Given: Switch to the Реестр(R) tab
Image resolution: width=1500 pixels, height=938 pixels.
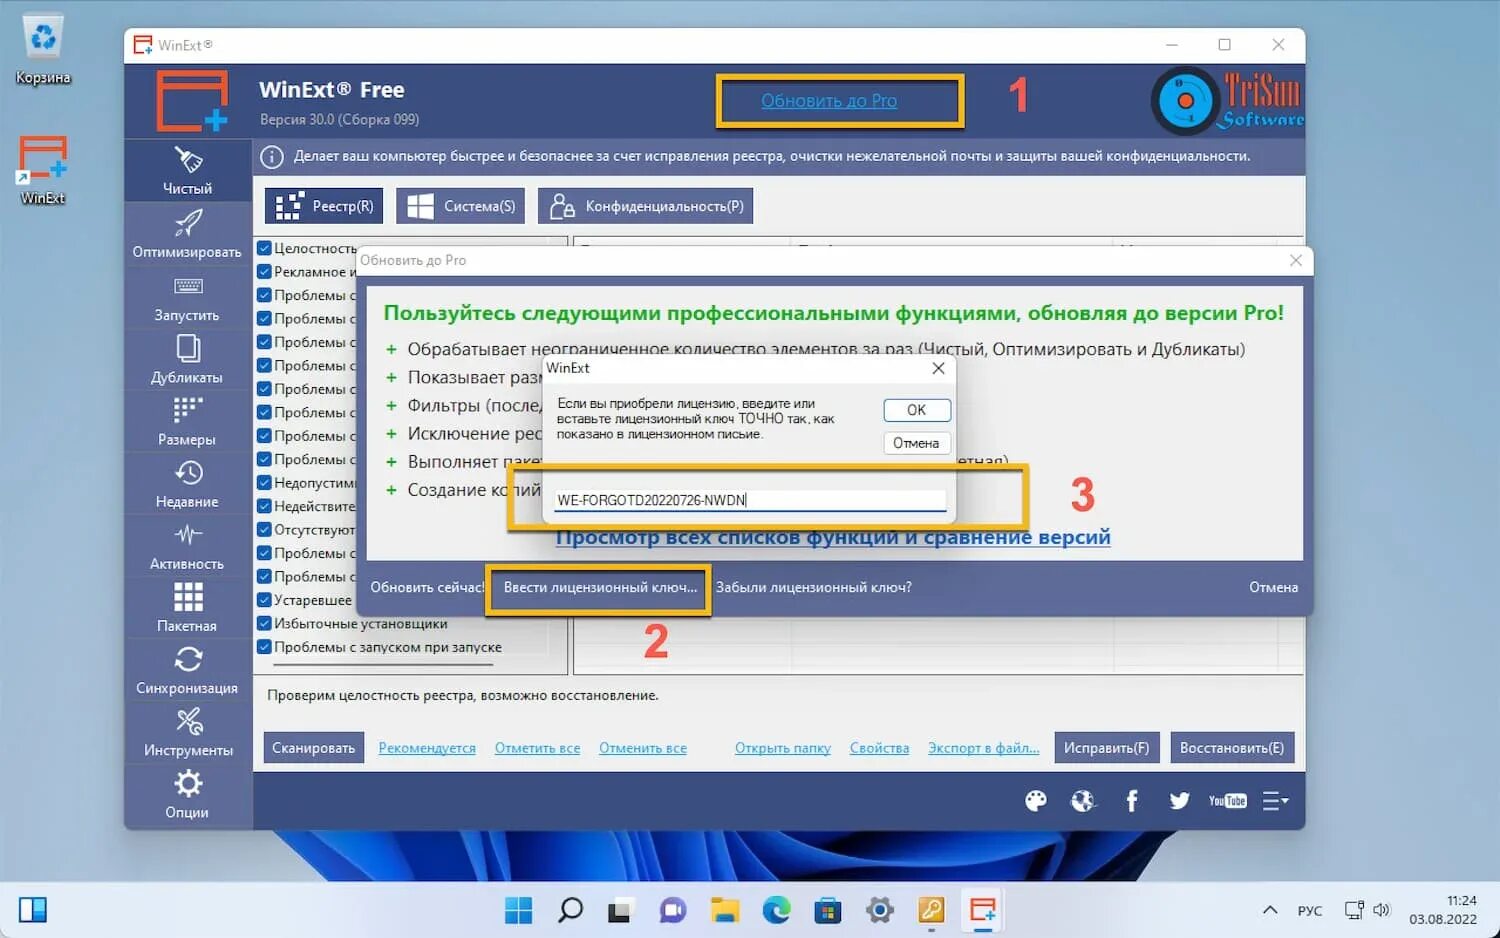Looking at the screenshot, I should point(324,206).
